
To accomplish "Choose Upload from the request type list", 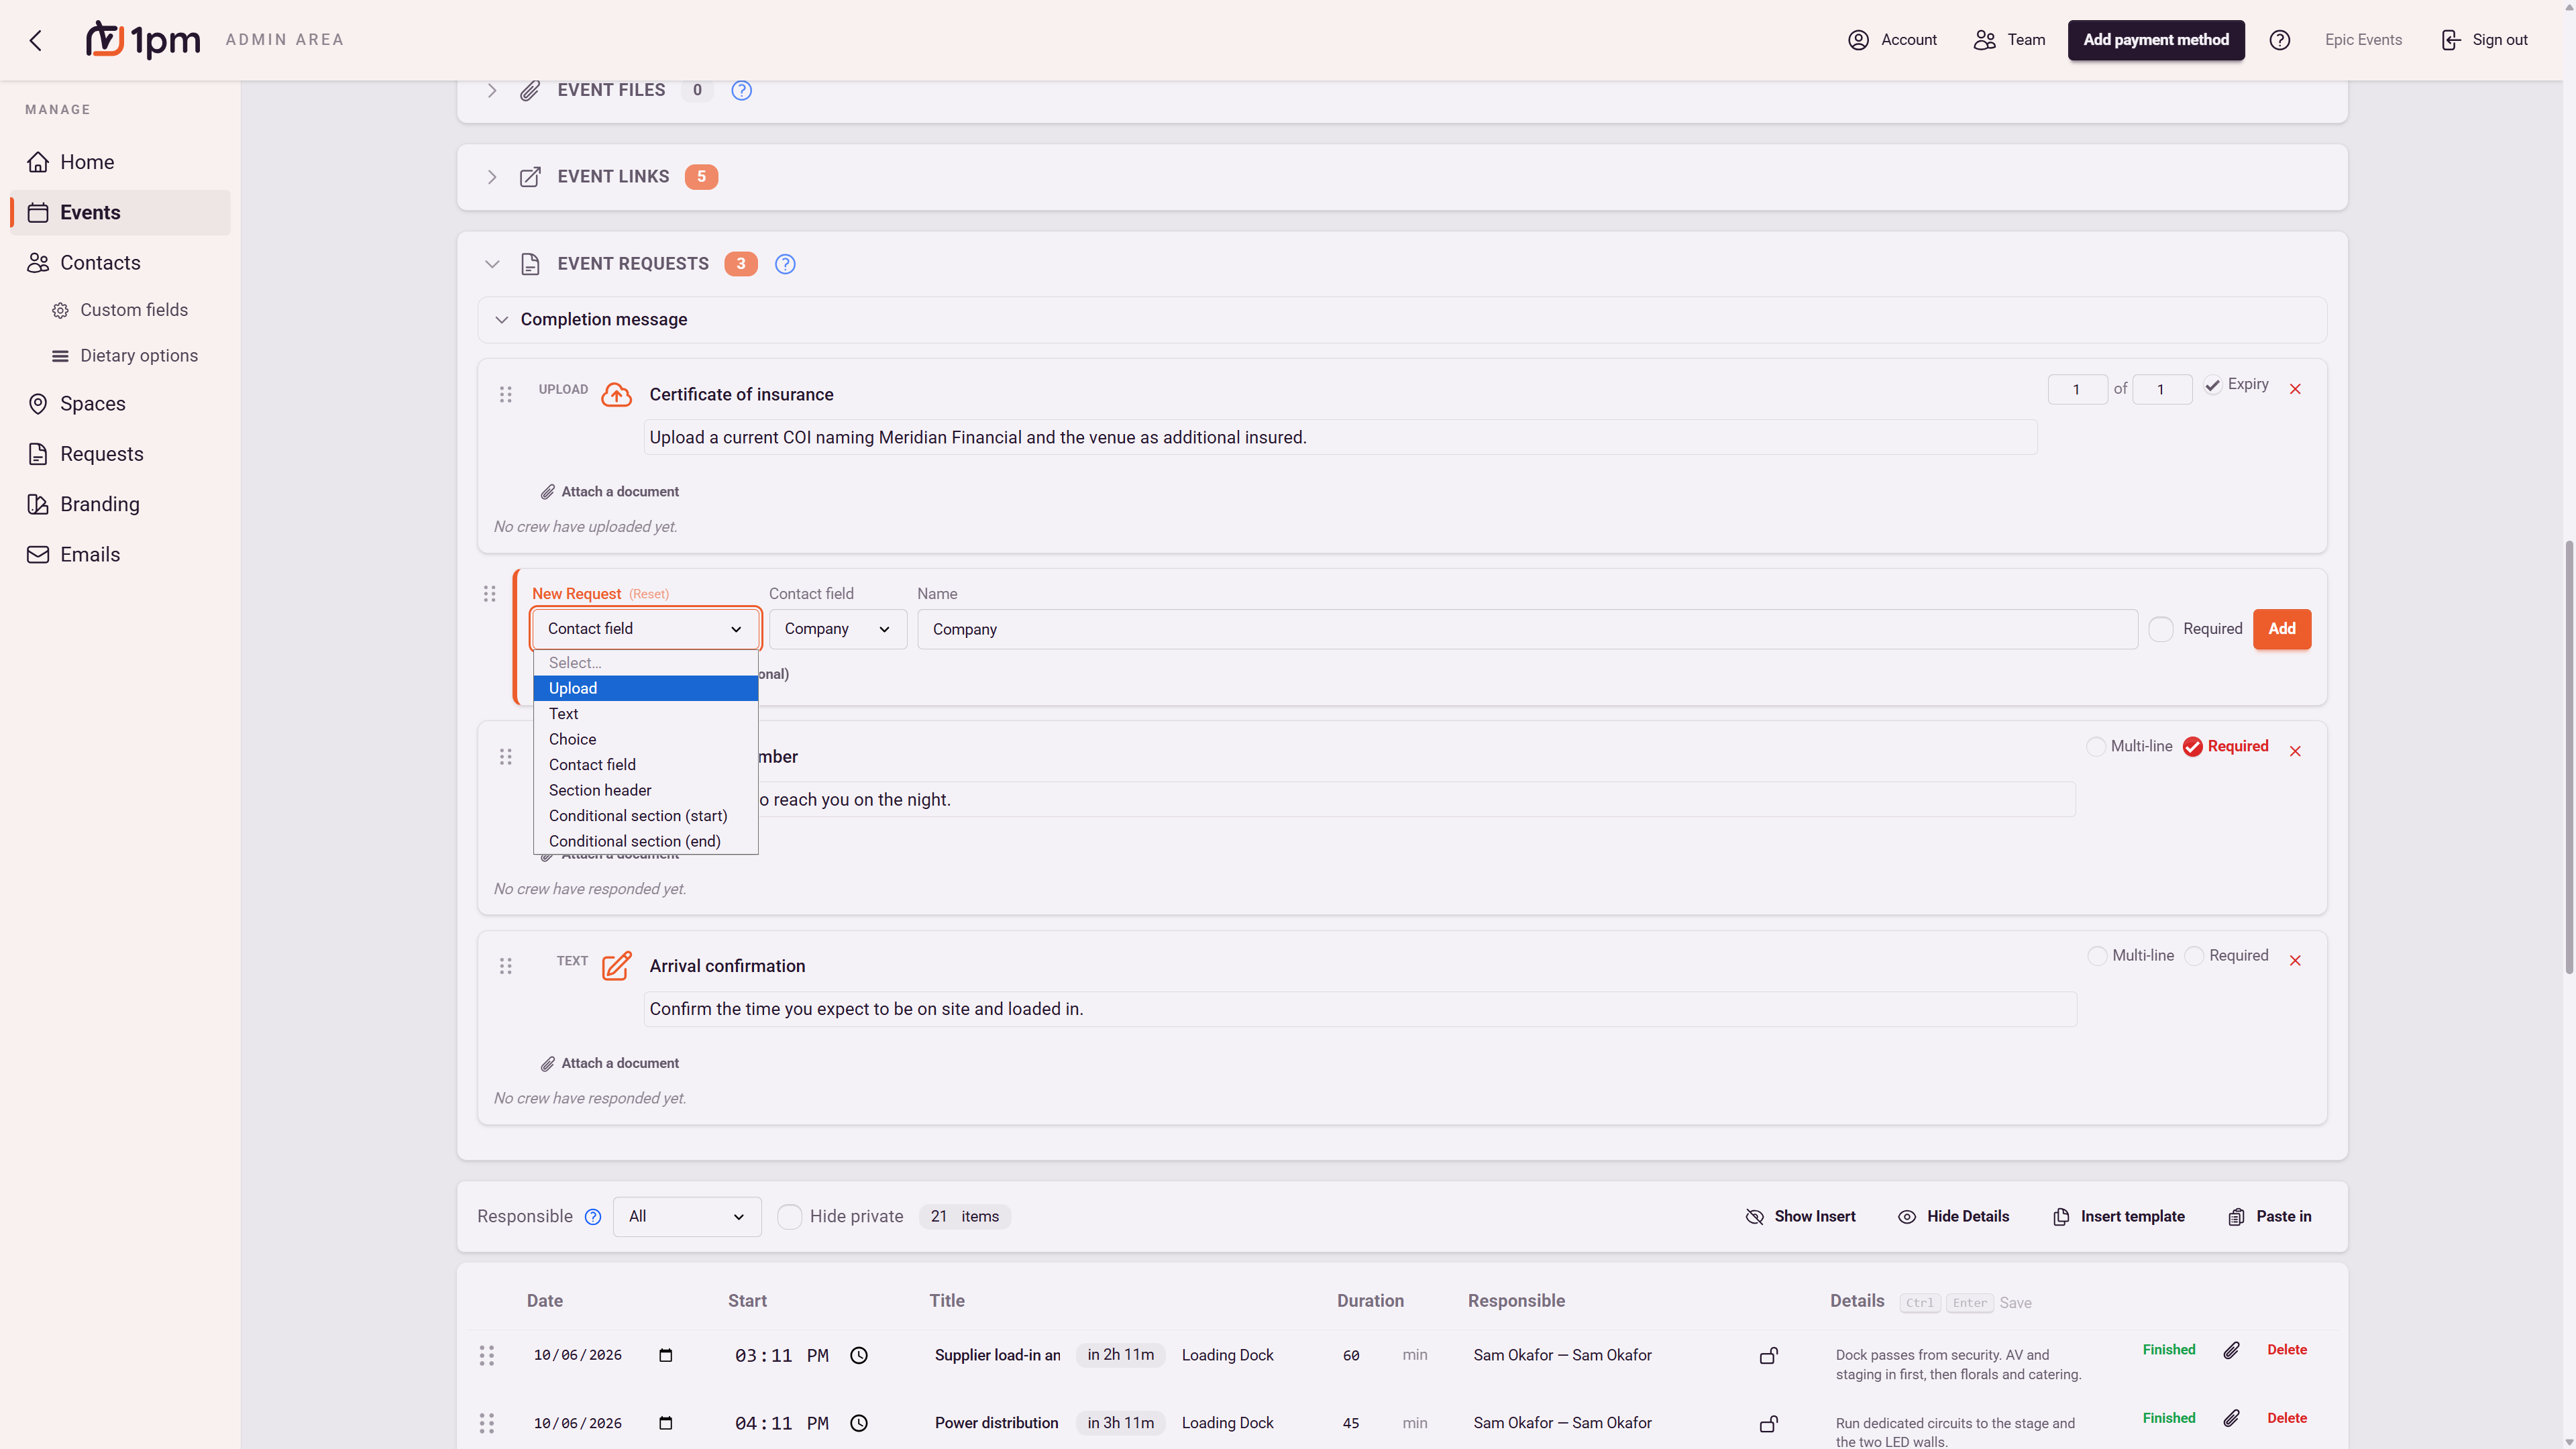I will tap(645, 688).
